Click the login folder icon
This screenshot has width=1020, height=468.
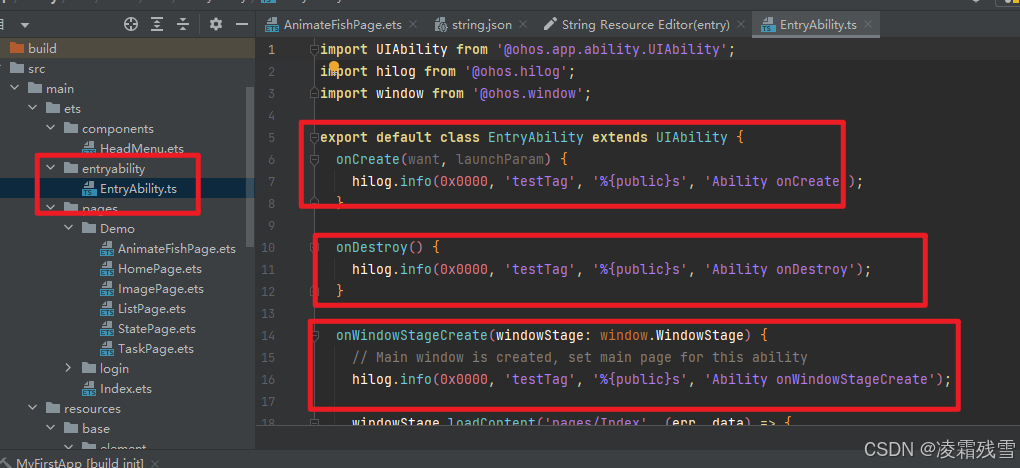tap(89, 368)
